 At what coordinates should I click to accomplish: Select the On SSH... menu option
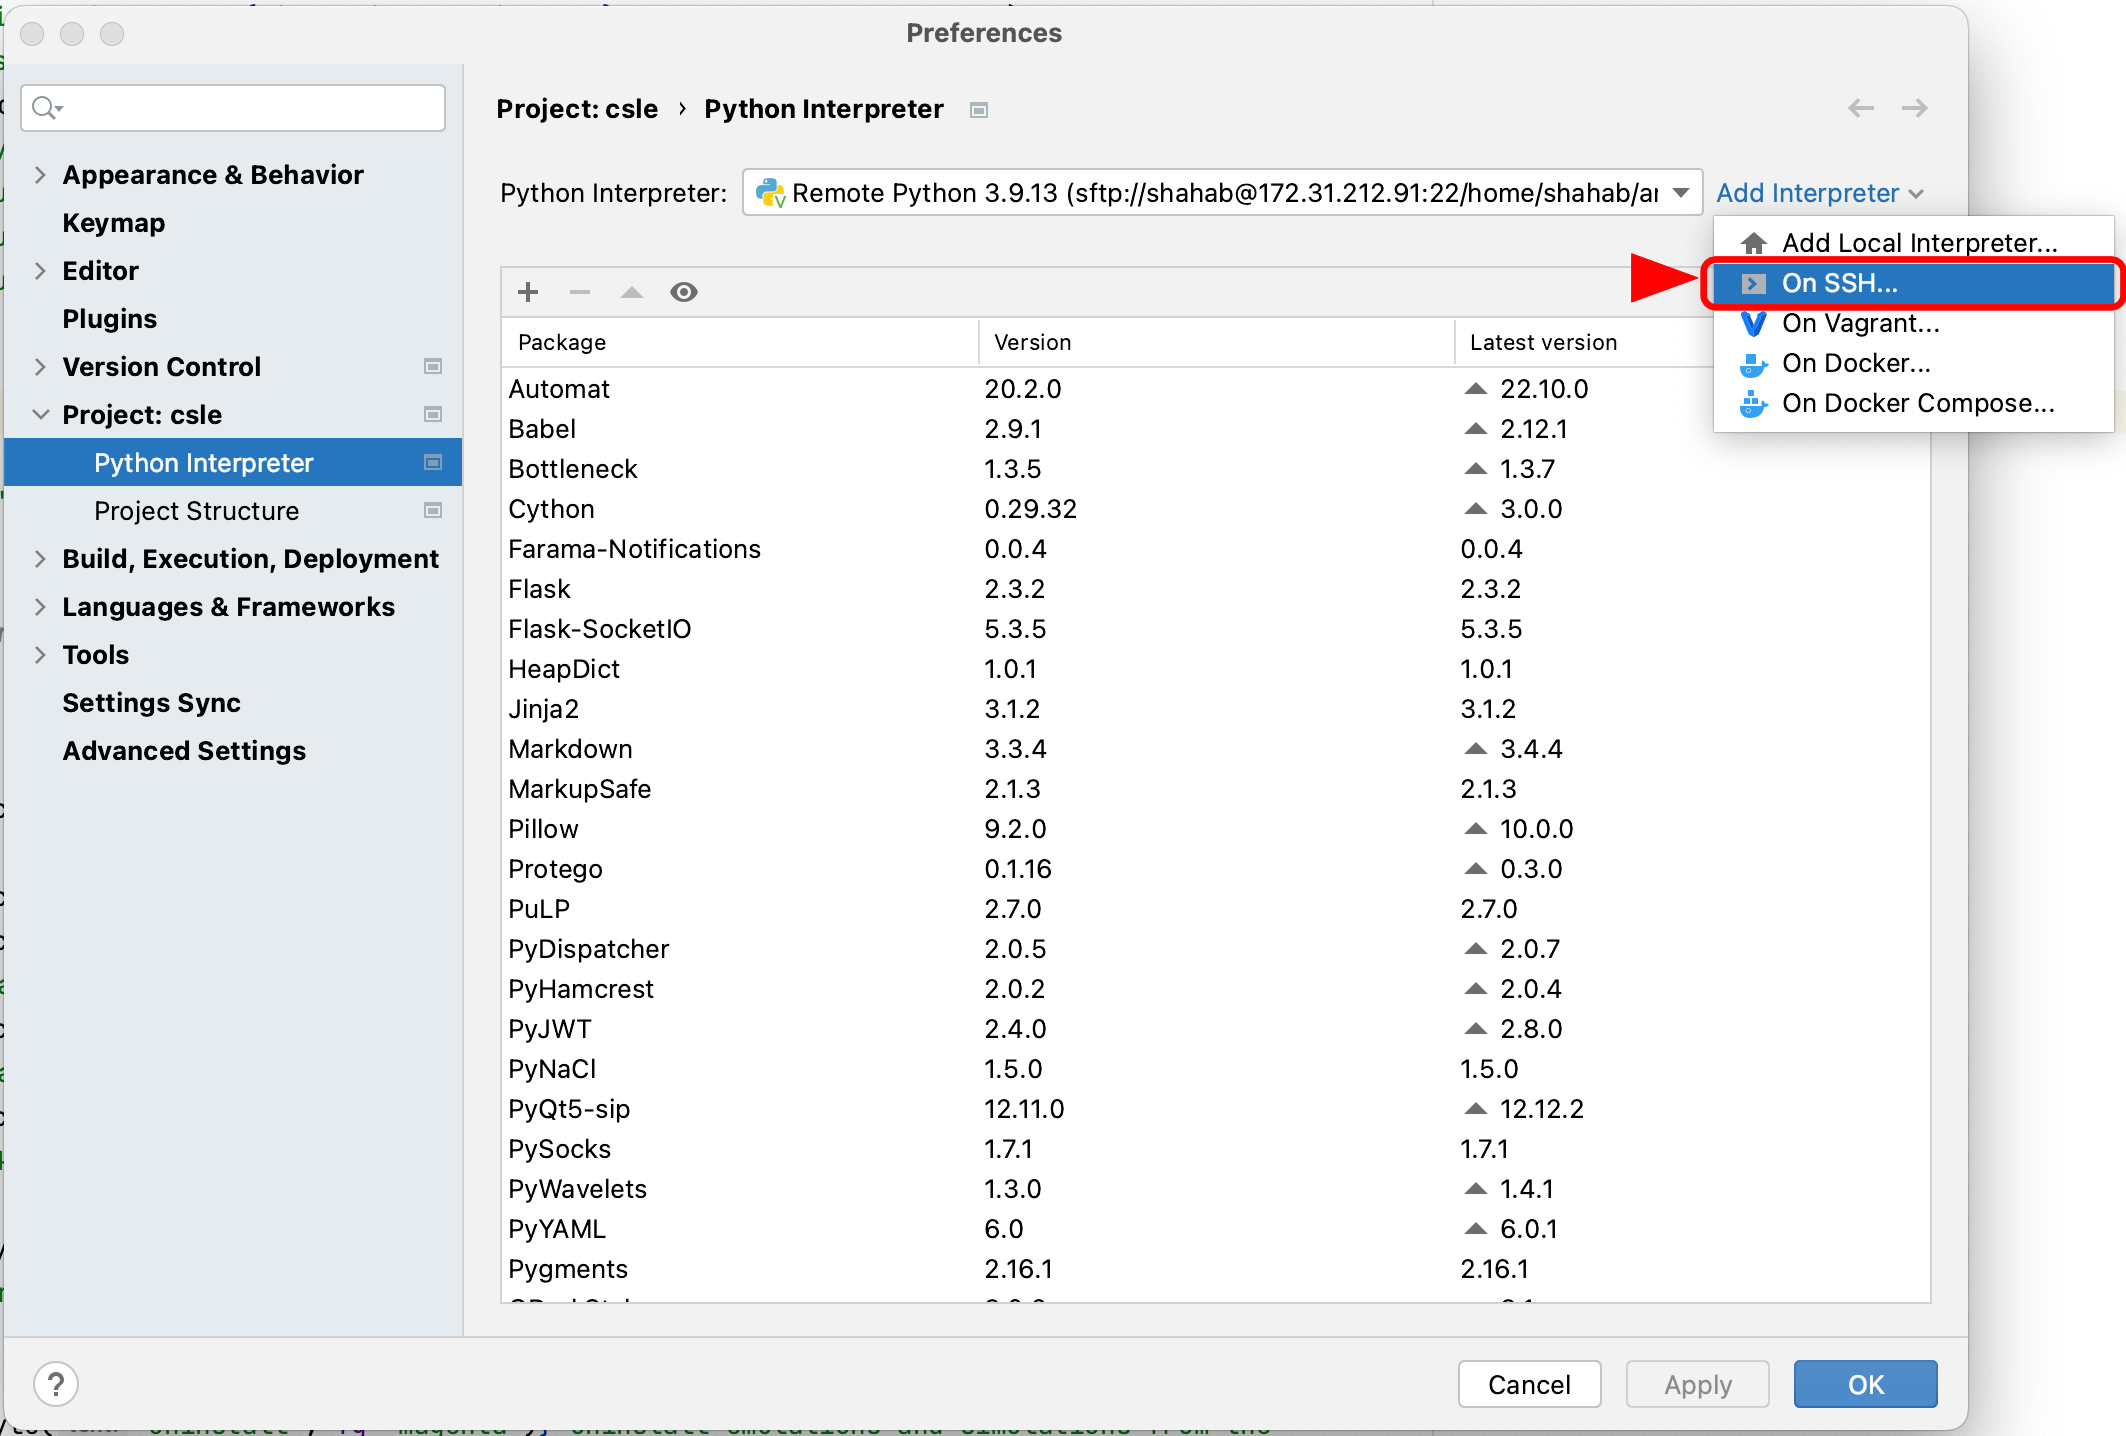point(1840,283)
